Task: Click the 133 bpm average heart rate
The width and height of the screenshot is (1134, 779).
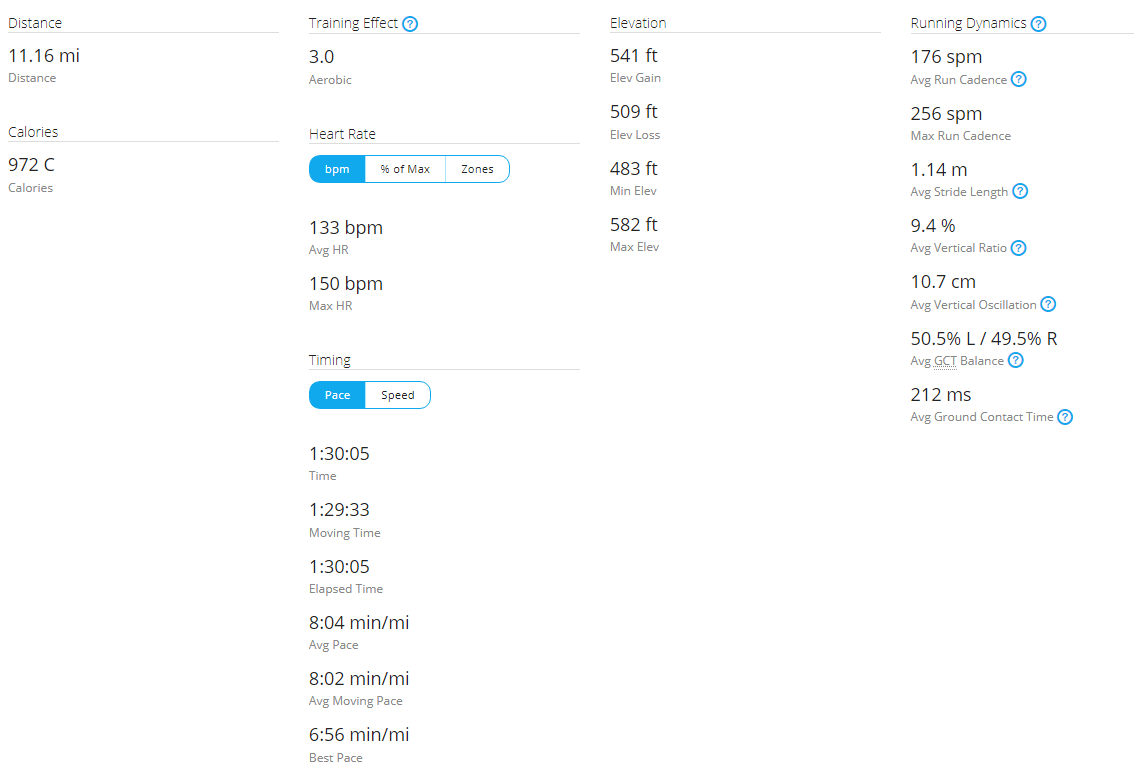Action: point(346,228)
